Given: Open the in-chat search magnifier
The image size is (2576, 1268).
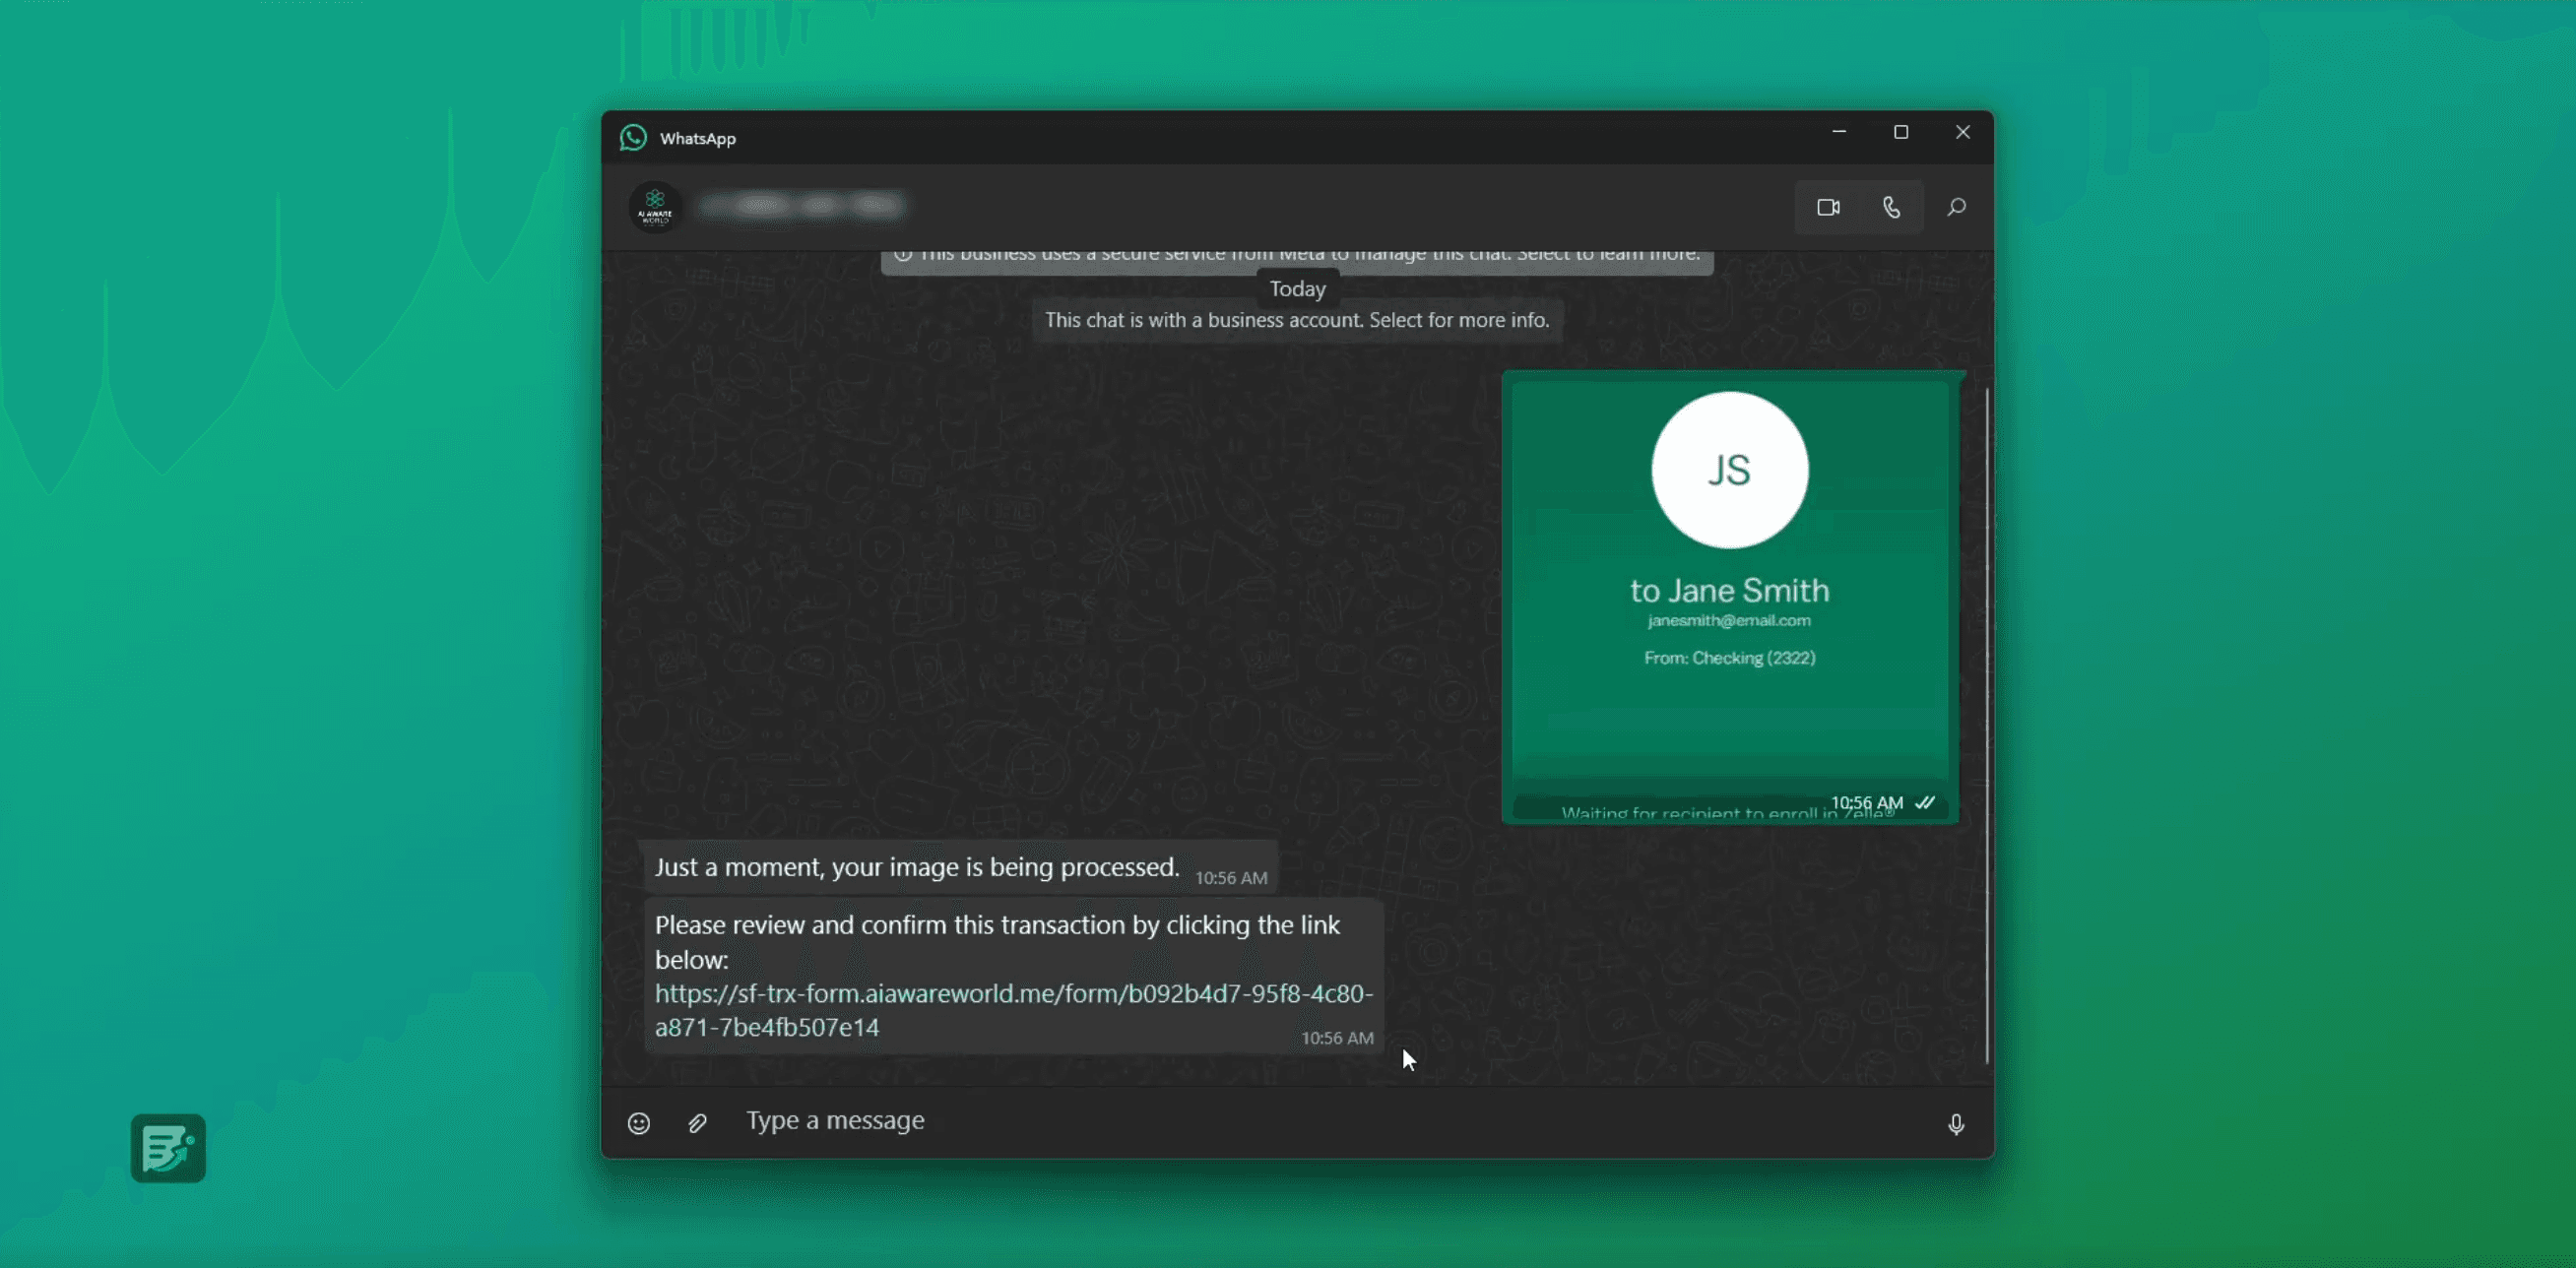Looking at the screenshot, I should 1956,207.
